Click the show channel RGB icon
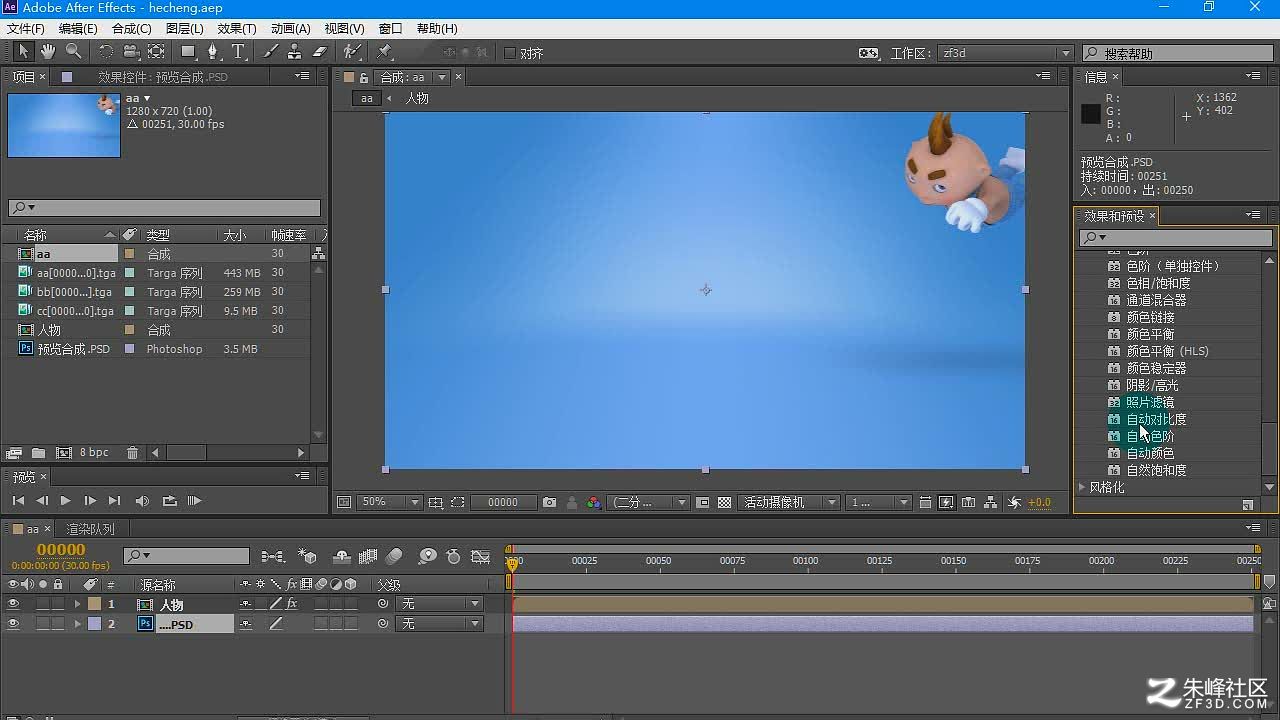 (x=594, y=502)
